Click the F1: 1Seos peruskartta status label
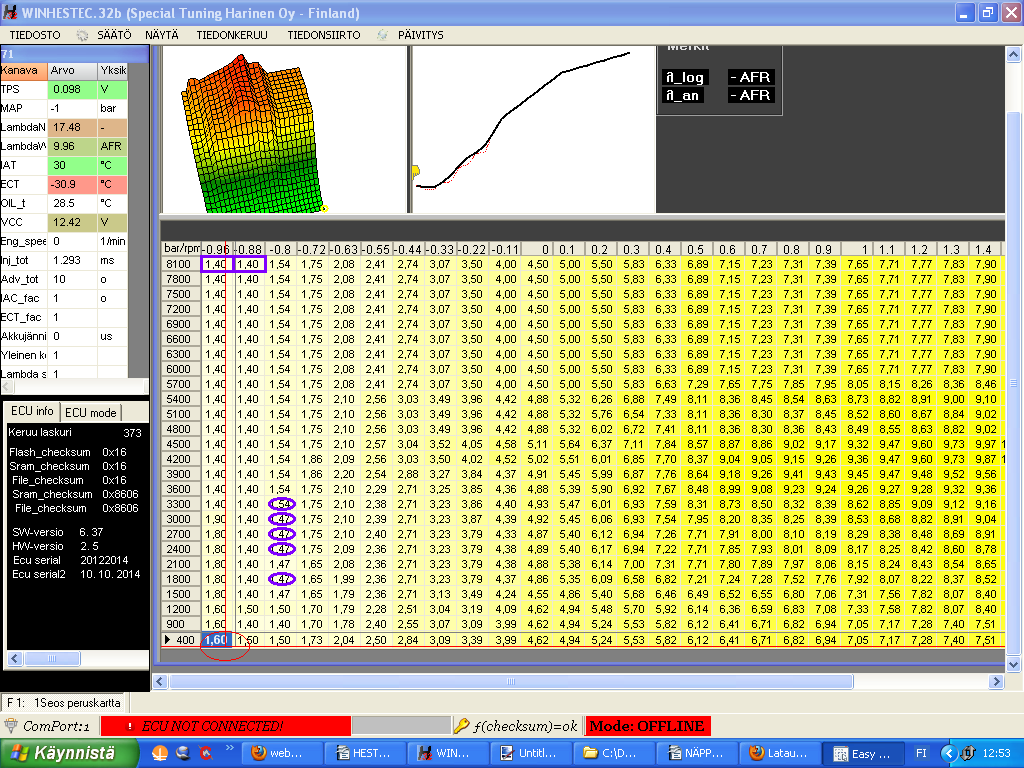 click(64, 703)
